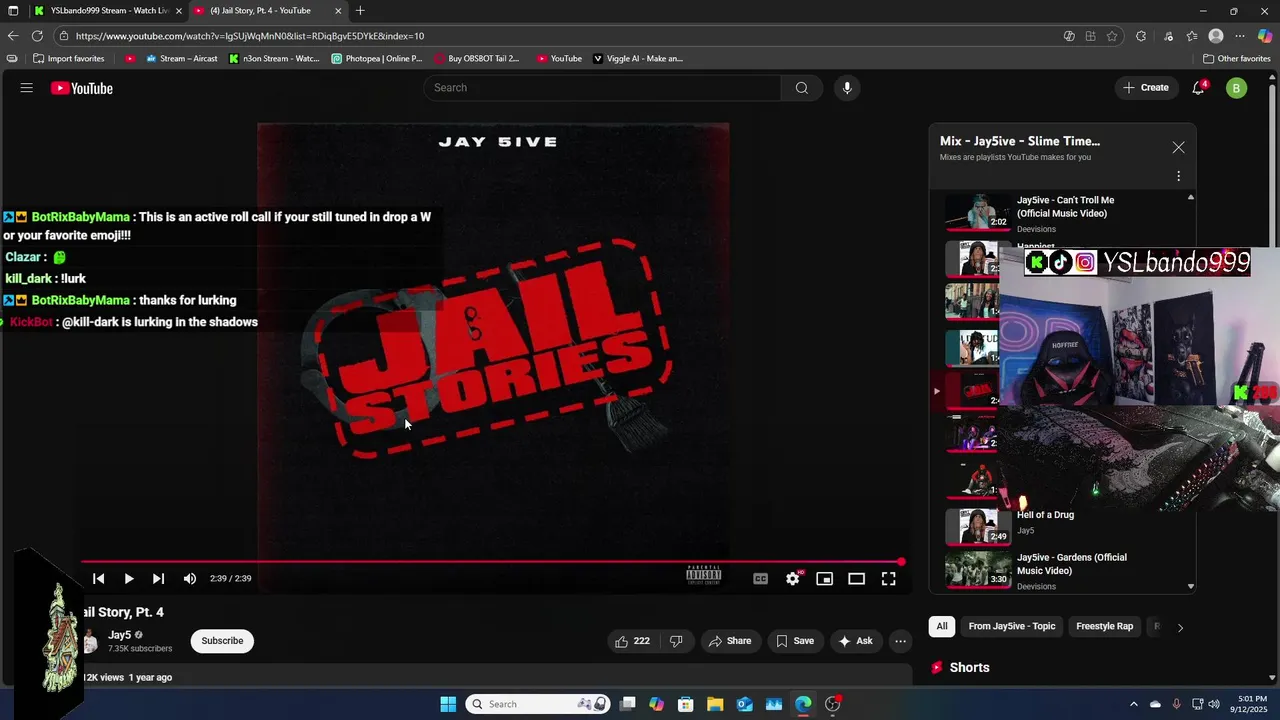Close the Jail Story Pt. 4 browser tab
The height and width of the screenshot is (720, 1280).
(338, 11)
